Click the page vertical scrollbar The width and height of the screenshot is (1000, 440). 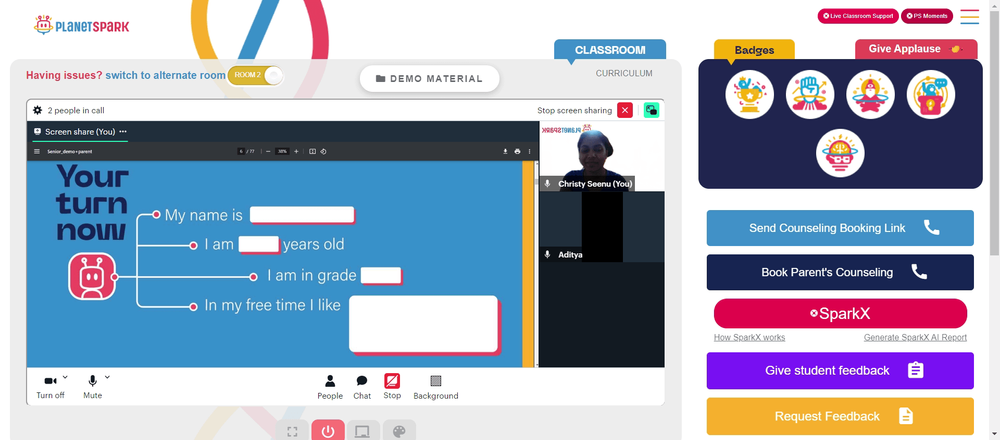click(994, 134)
